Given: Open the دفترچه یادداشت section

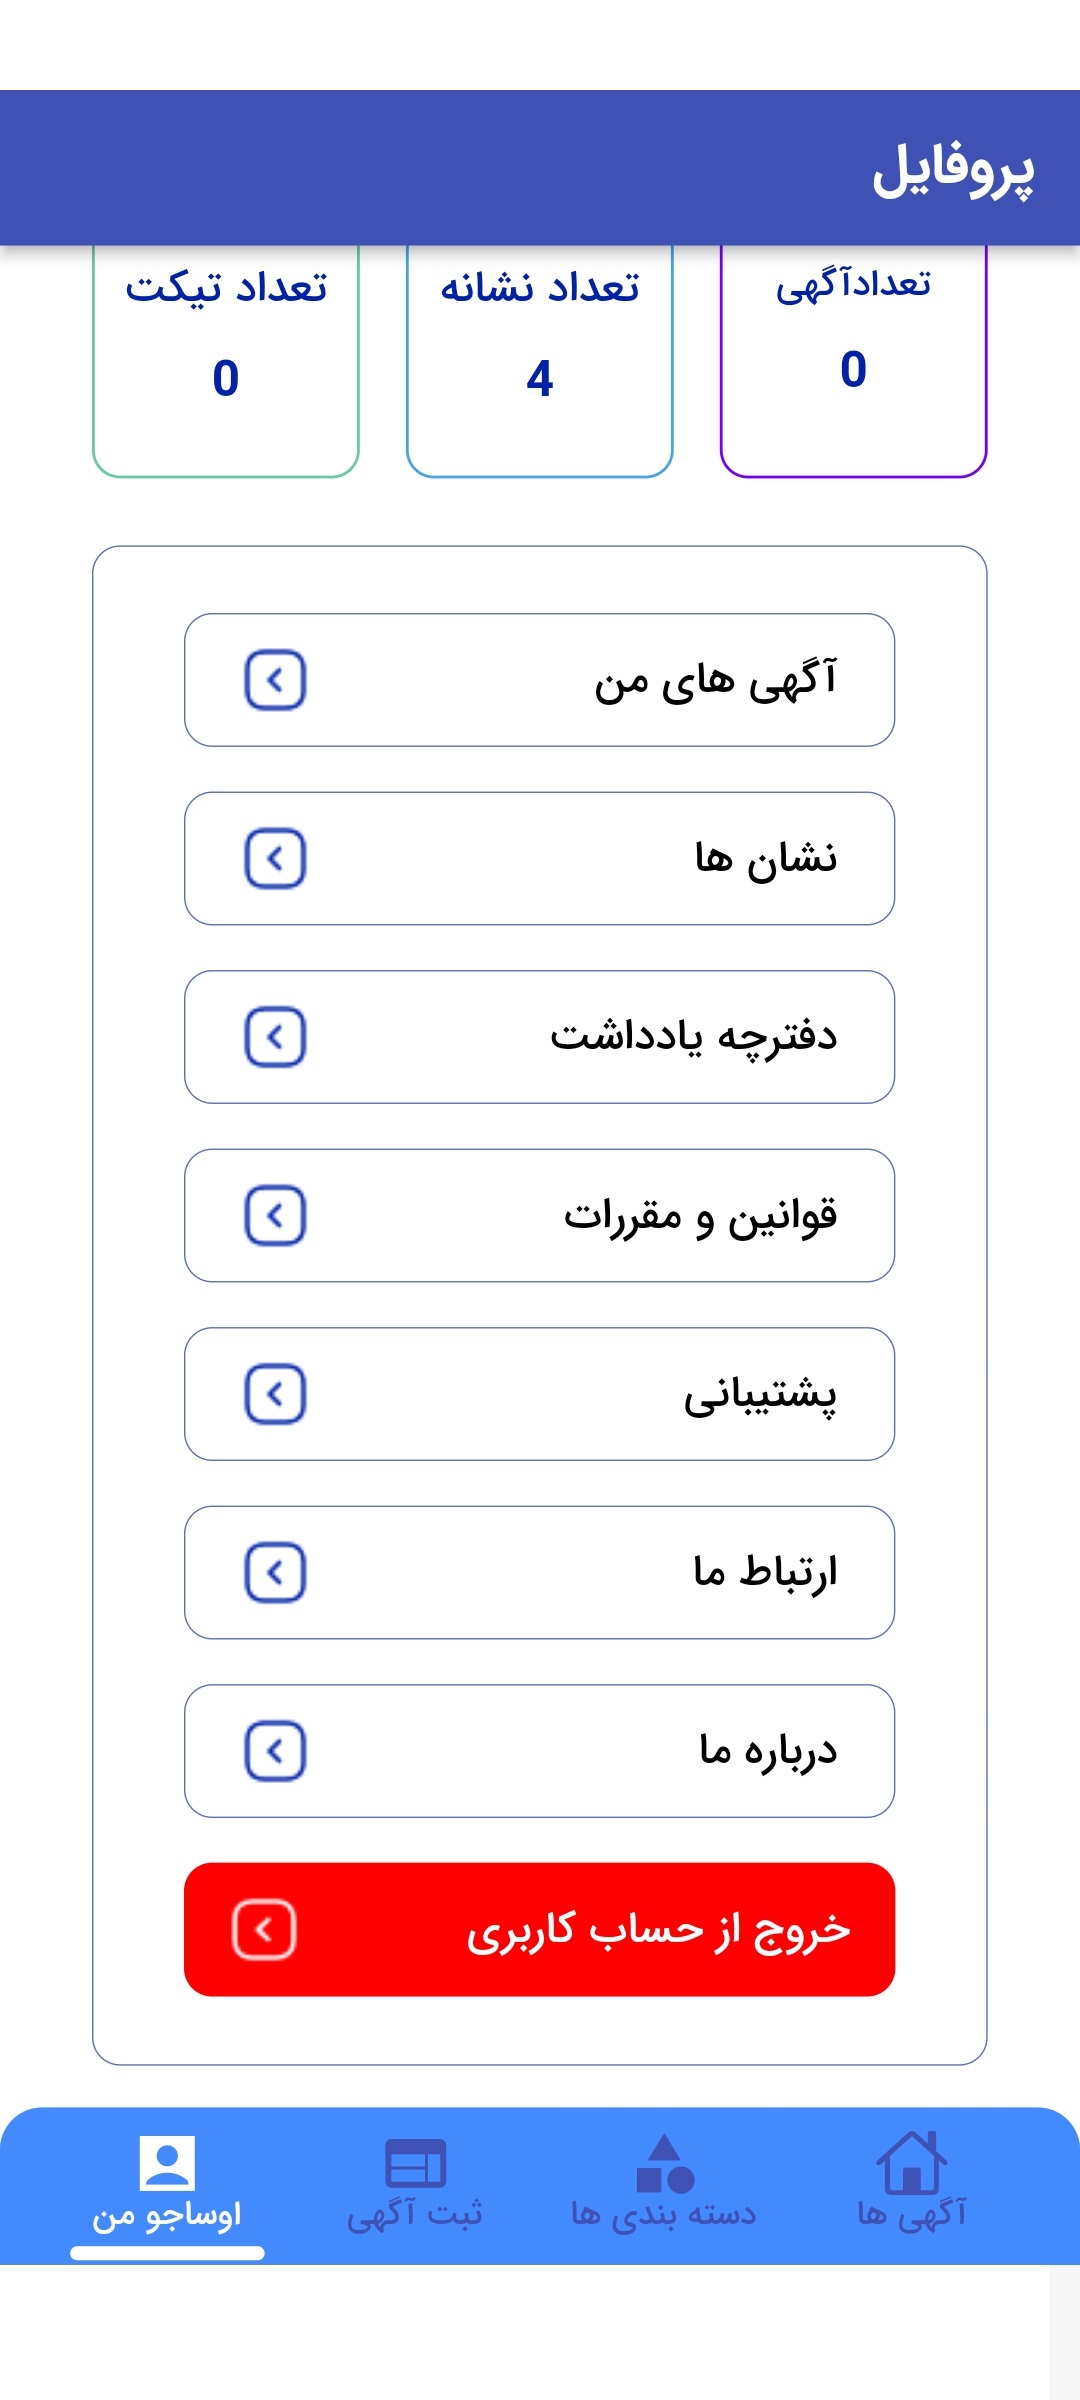Looking at the screenshot, I should pos(538,1037).
